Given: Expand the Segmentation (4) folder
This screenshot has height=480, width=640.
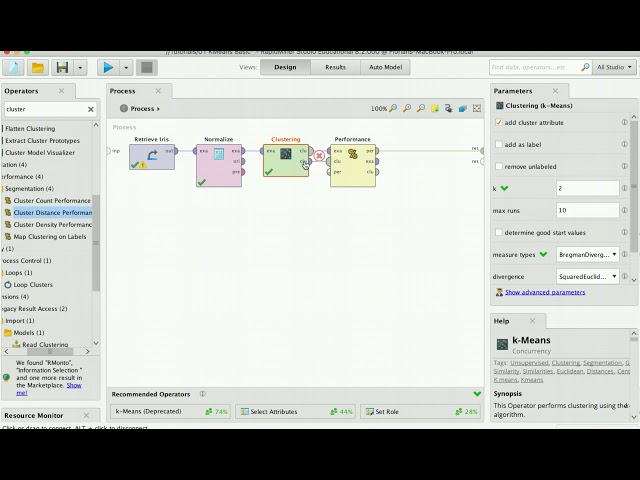Looking at the screenshot, I should click(x=29, y=189).
